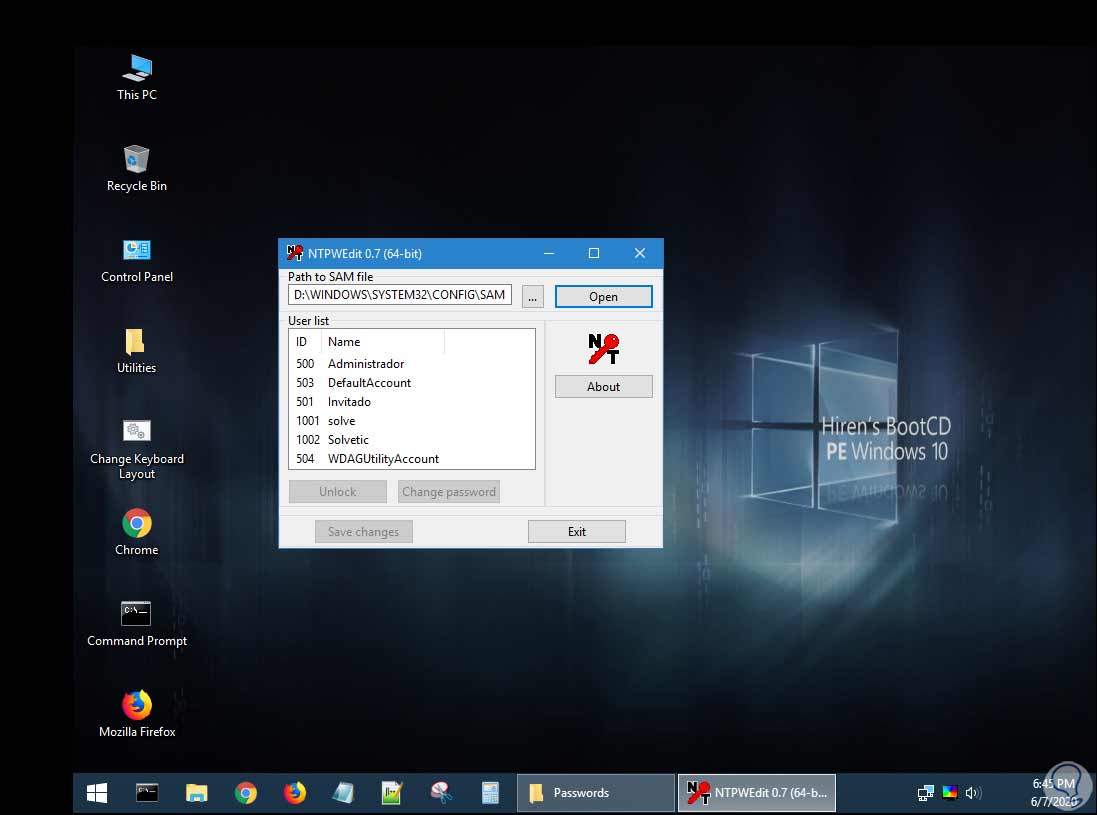Browse for SAM file with the ... button

click(x=532, y=296)
